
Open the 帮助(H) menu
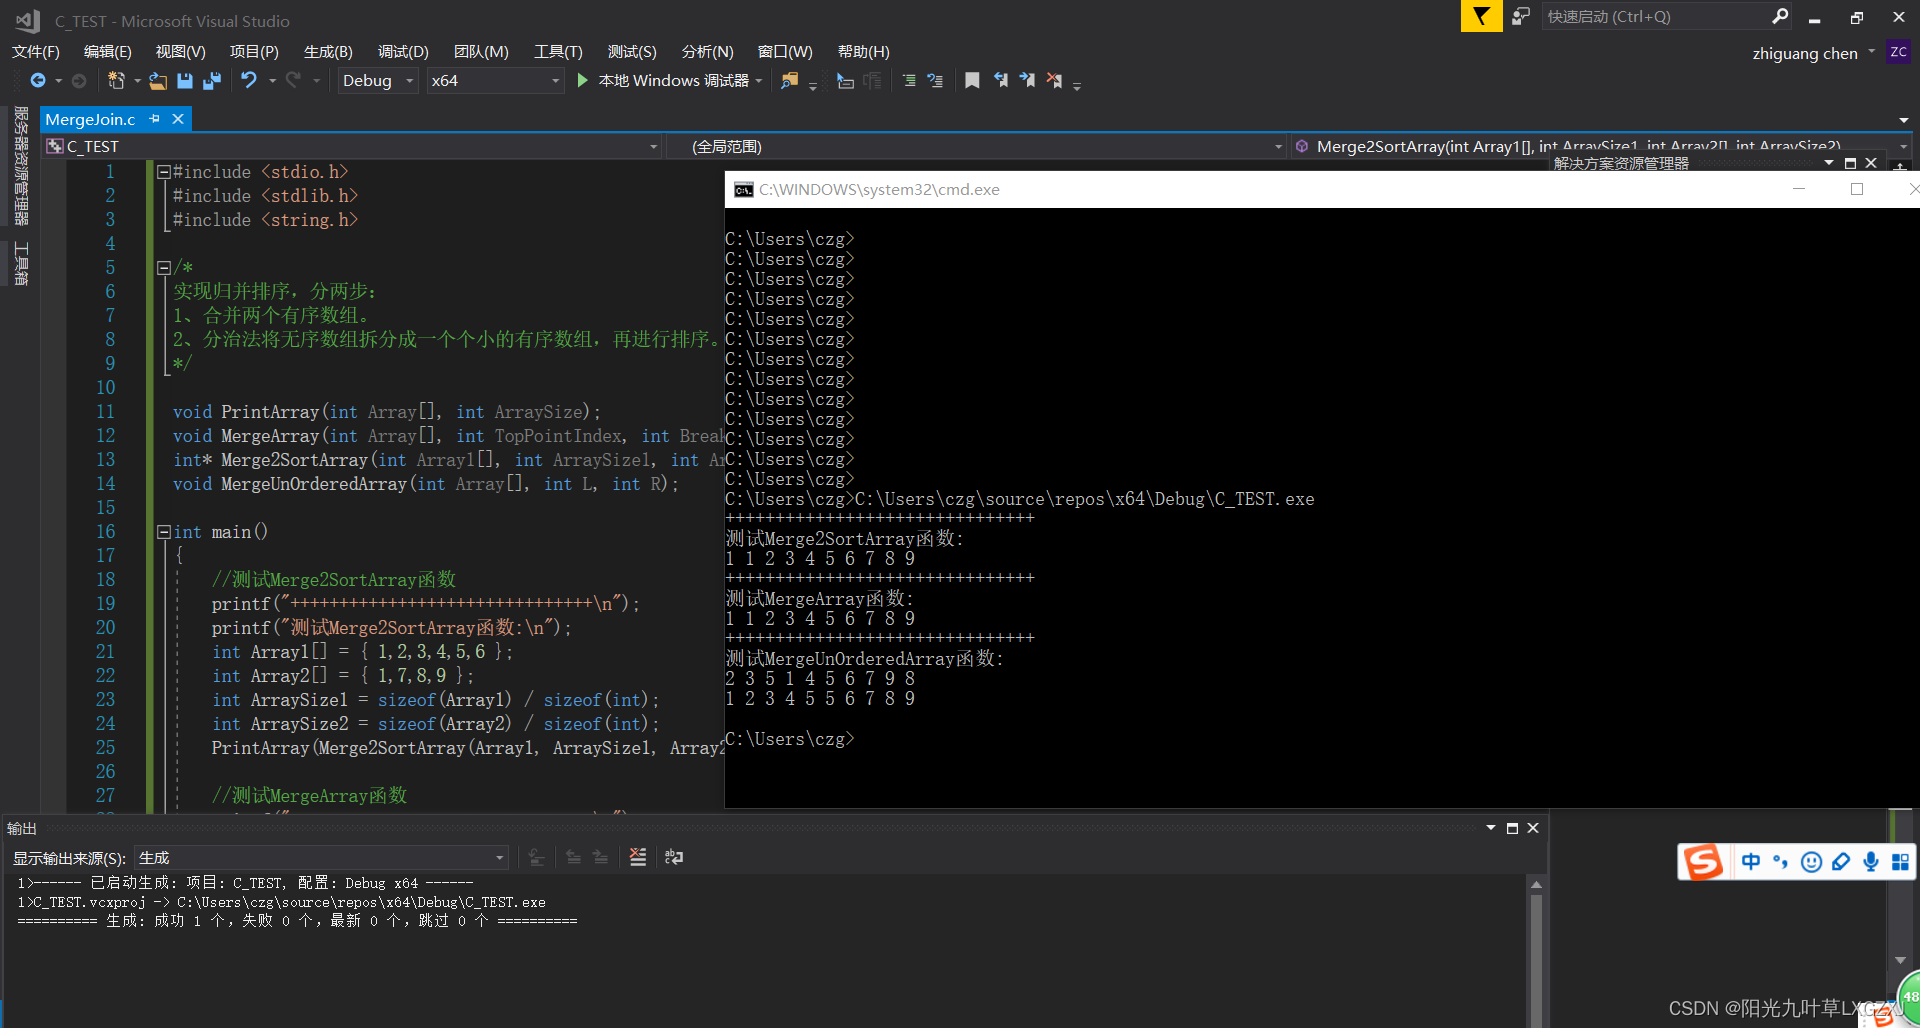[x=863, y=51]
